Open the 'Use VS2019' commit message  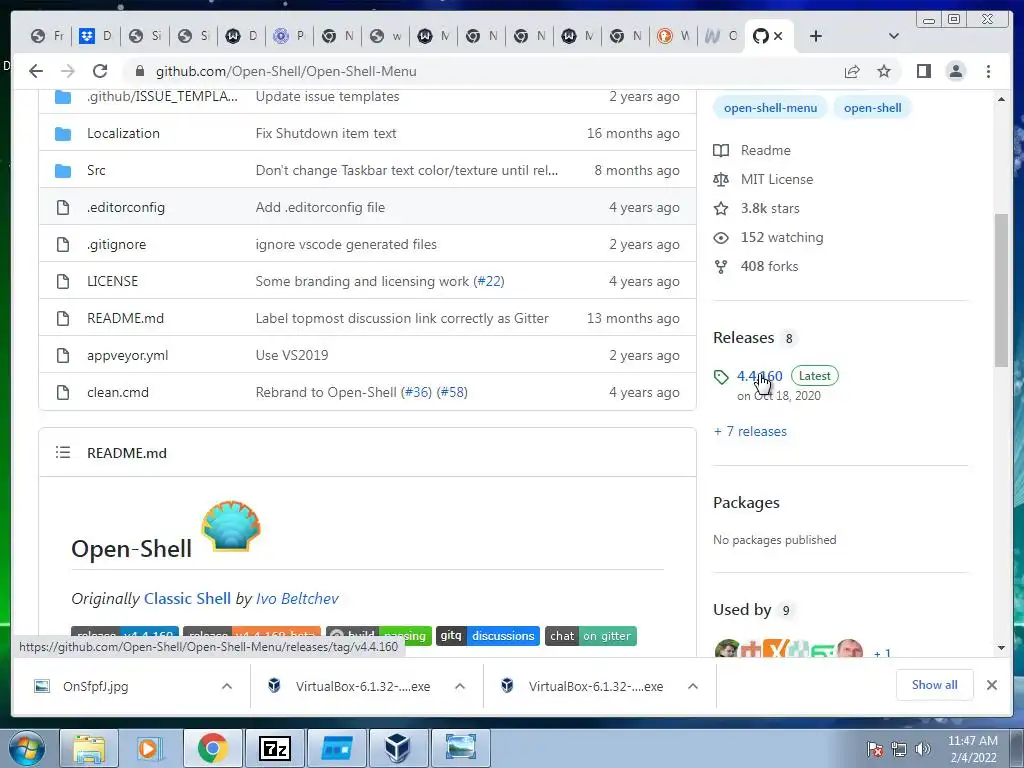coord(292,355)
